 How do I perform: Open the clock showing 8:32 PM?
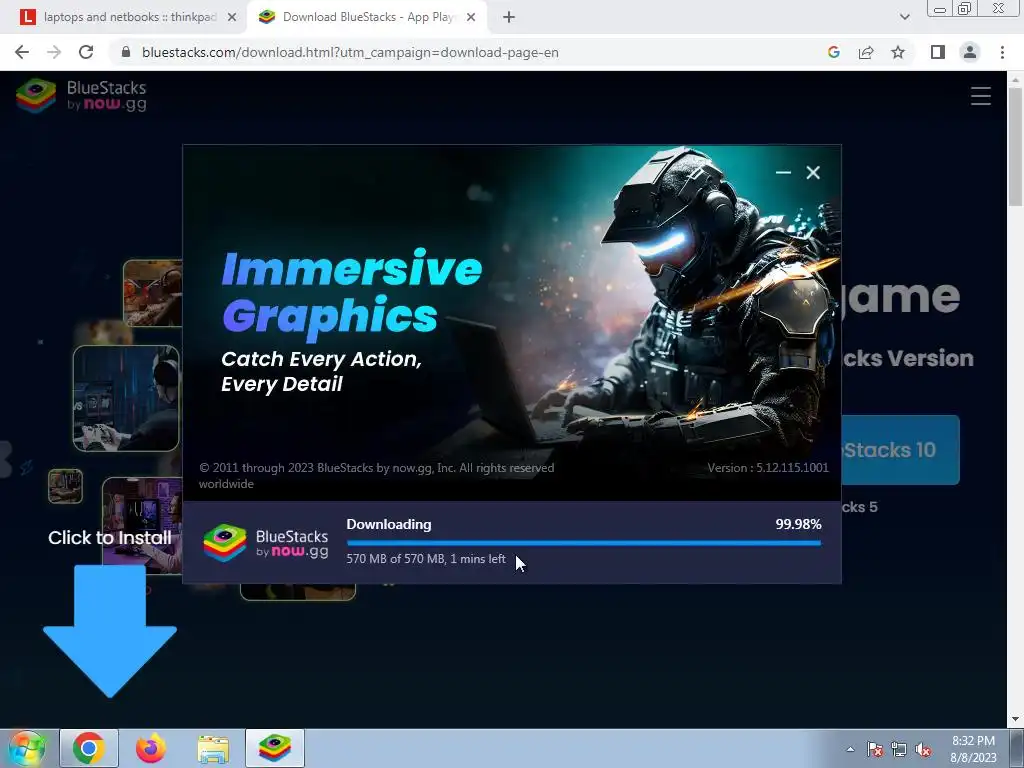(973, 749)
